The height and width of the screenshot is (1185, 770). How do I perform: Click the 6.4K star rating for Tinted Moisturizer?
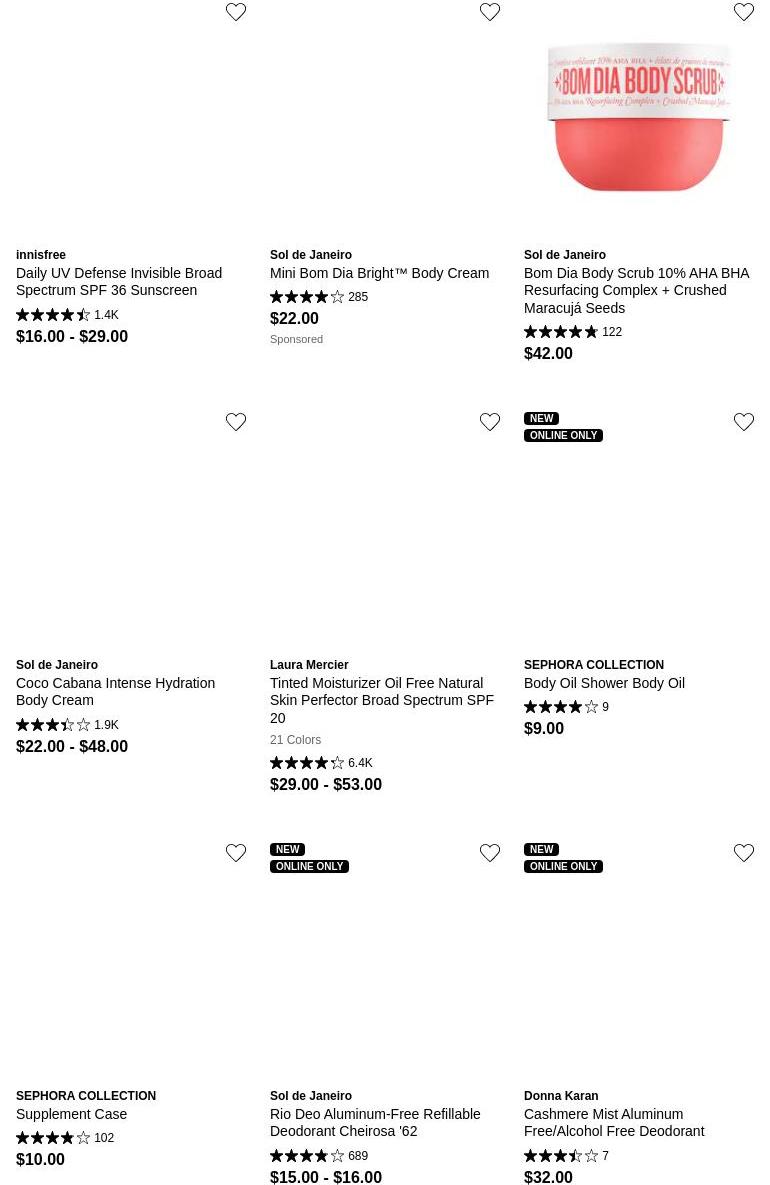[x=320, y=763]
